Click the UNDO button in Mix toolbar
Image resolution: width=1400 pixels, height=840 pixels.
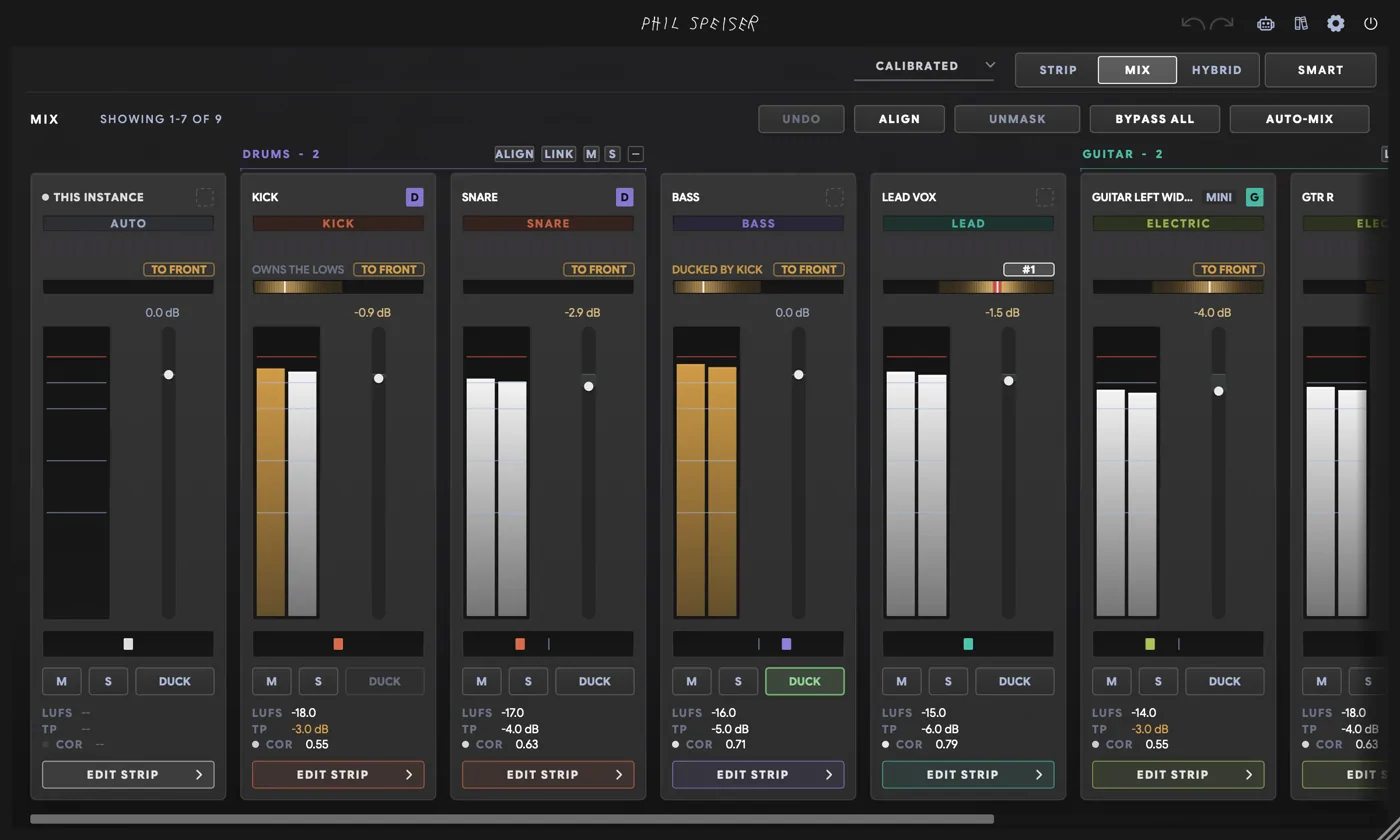click(801, 119)
